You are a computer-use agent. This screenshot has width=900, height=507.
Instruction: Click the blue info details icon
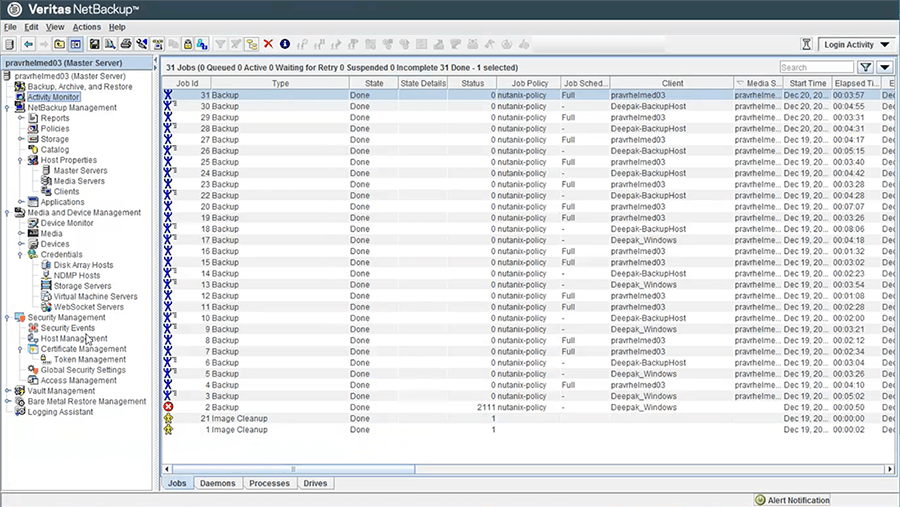pyautogui.click(x=285, y=44)
